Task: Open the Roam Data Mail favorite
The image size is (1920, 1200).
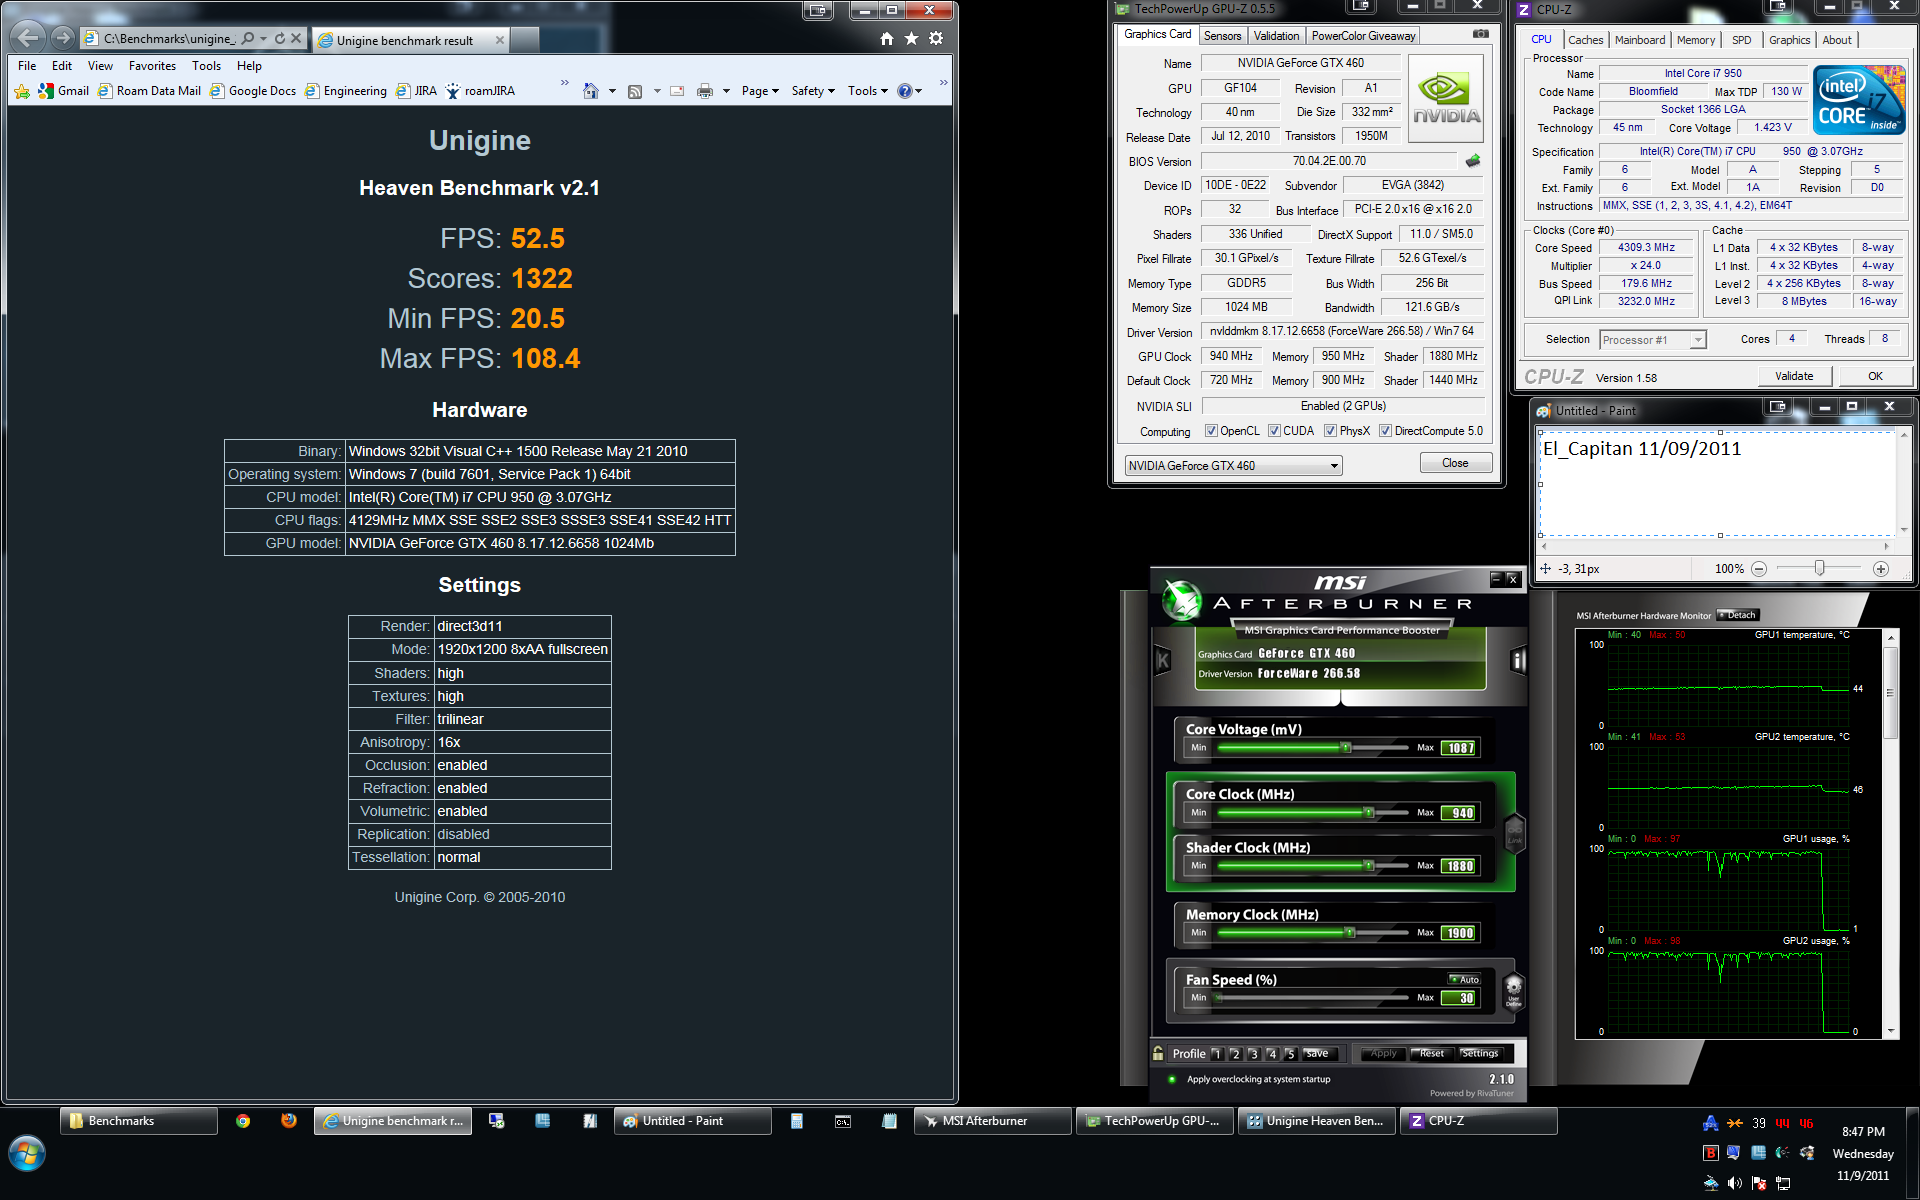Action: pyautogui.click(x=149, y=91)
